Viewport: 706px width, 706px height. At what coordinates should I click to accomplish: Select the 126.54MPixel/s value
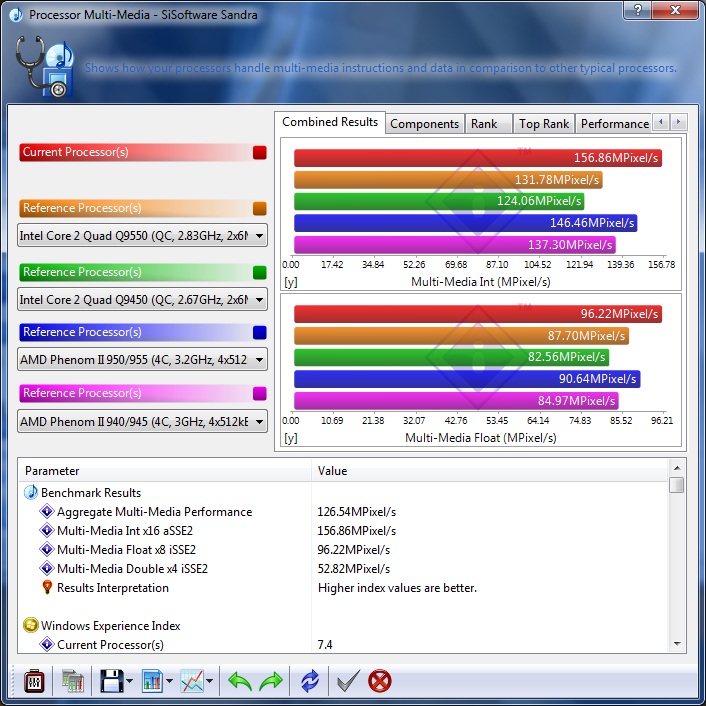click(x=357, y=511)
